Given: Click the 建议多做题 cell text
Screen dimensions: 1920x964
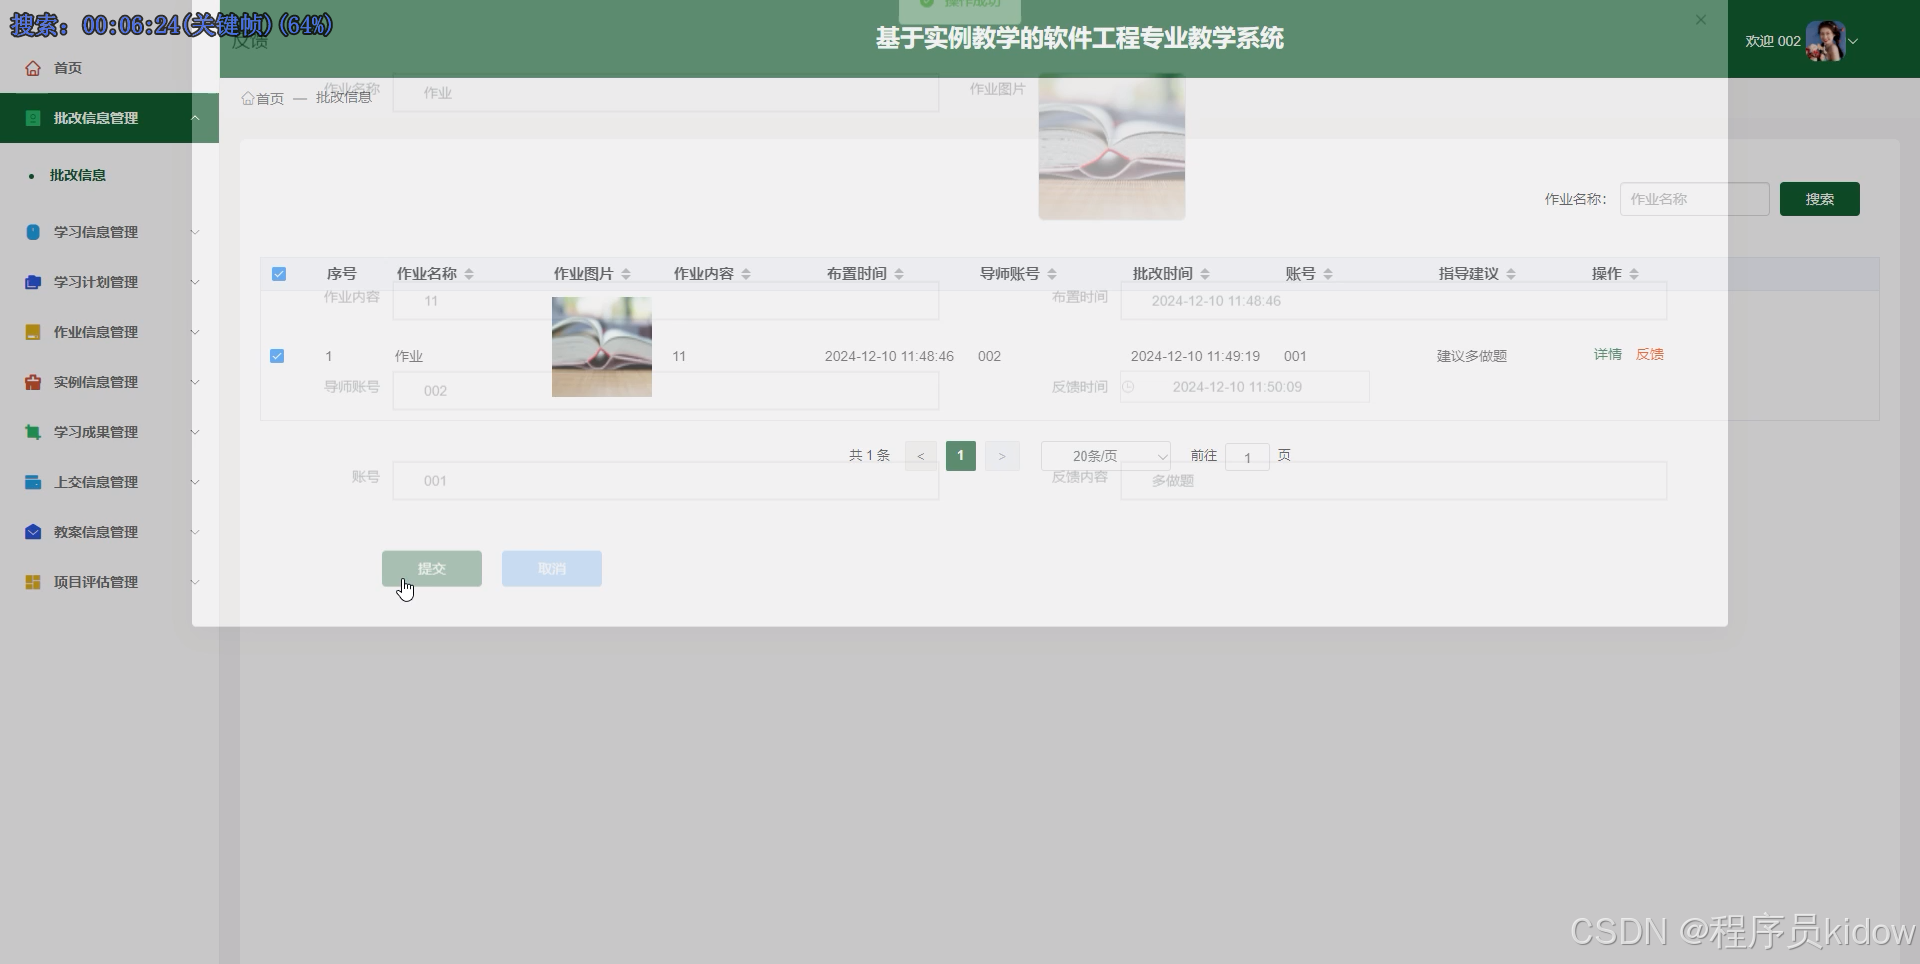Looking at the screenshot, I should tap(1472, 356).
